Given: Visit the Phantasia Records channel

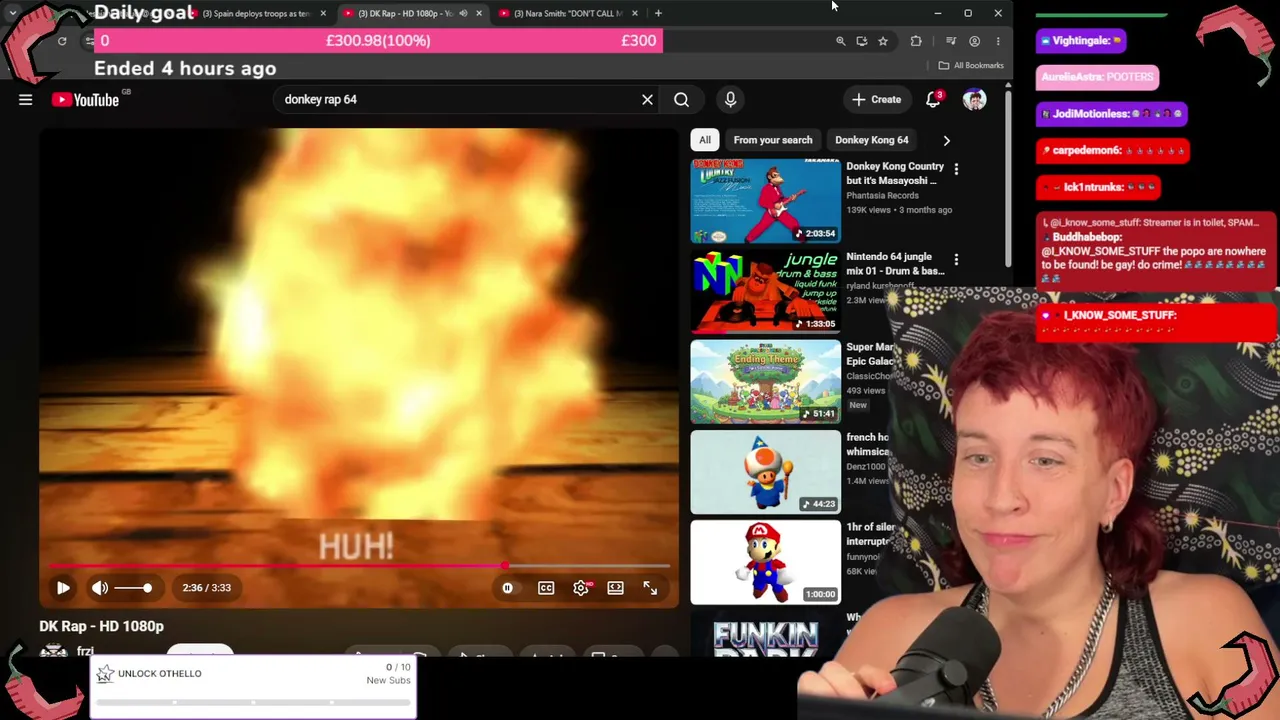Looking at the screenshot, I should [882, 195].
